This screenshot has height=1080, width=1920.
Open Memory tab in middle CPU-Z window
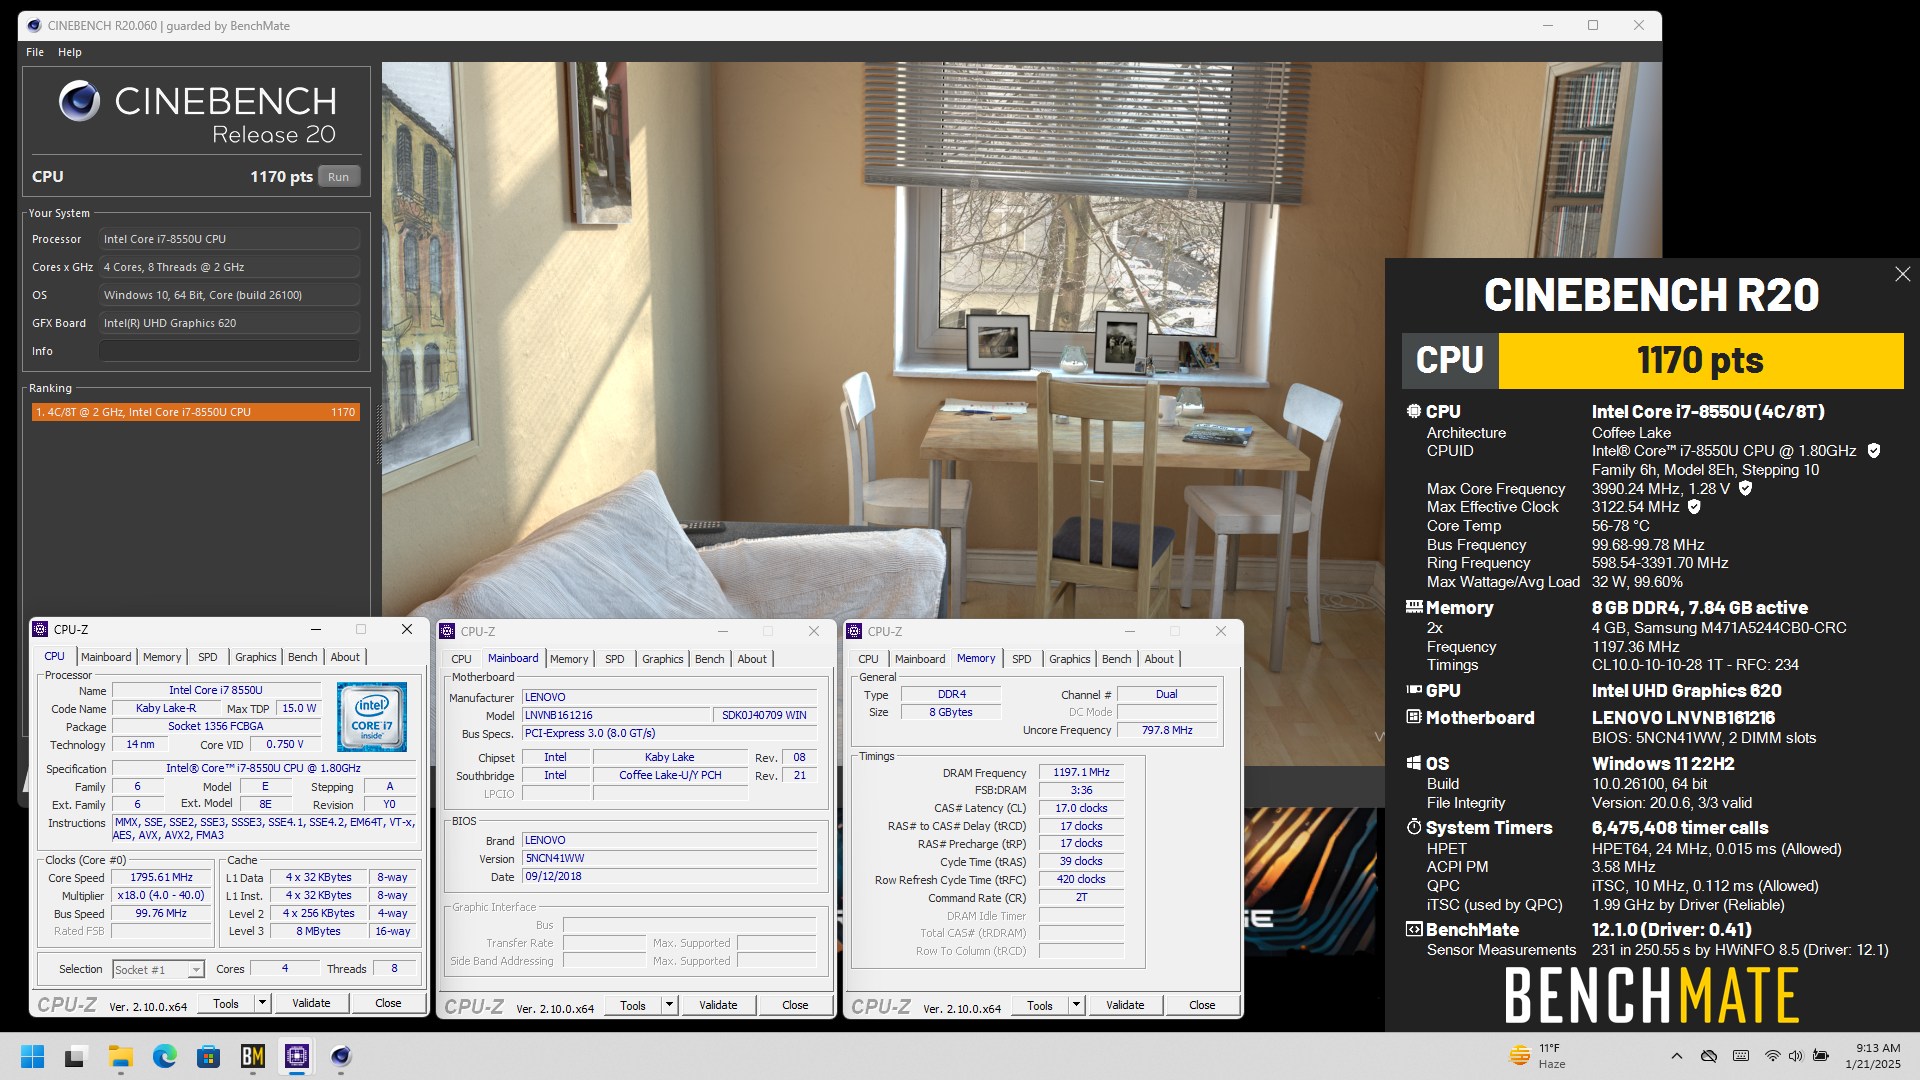point(569,659)
